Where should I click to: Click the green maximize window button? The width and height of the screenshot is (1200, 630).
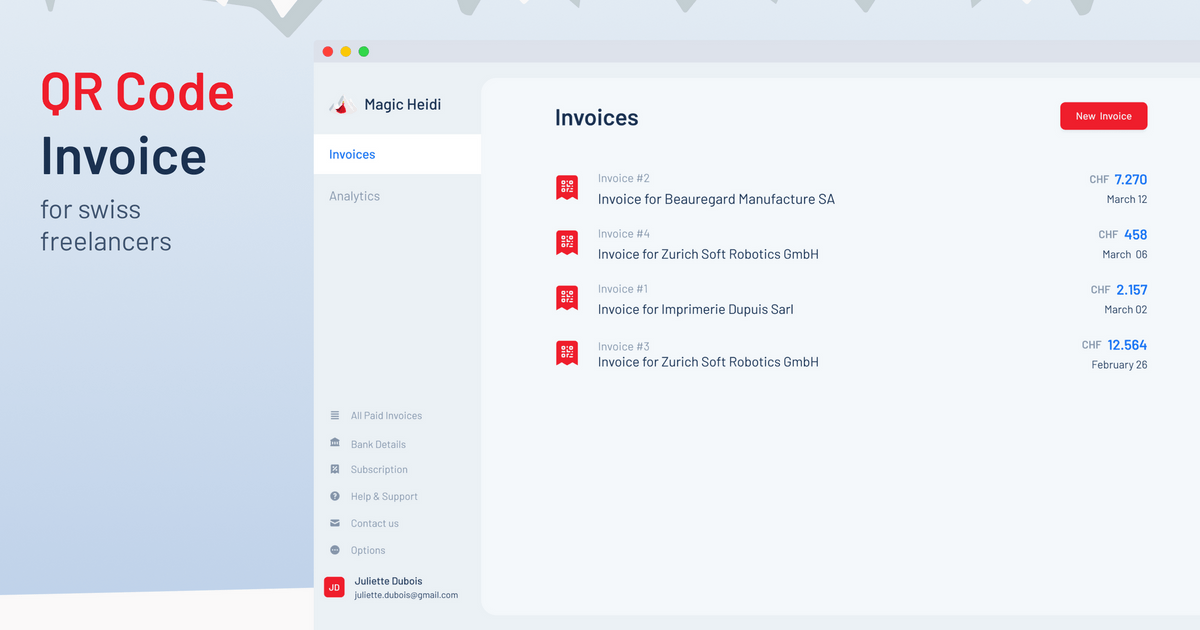tap(364, 51)
